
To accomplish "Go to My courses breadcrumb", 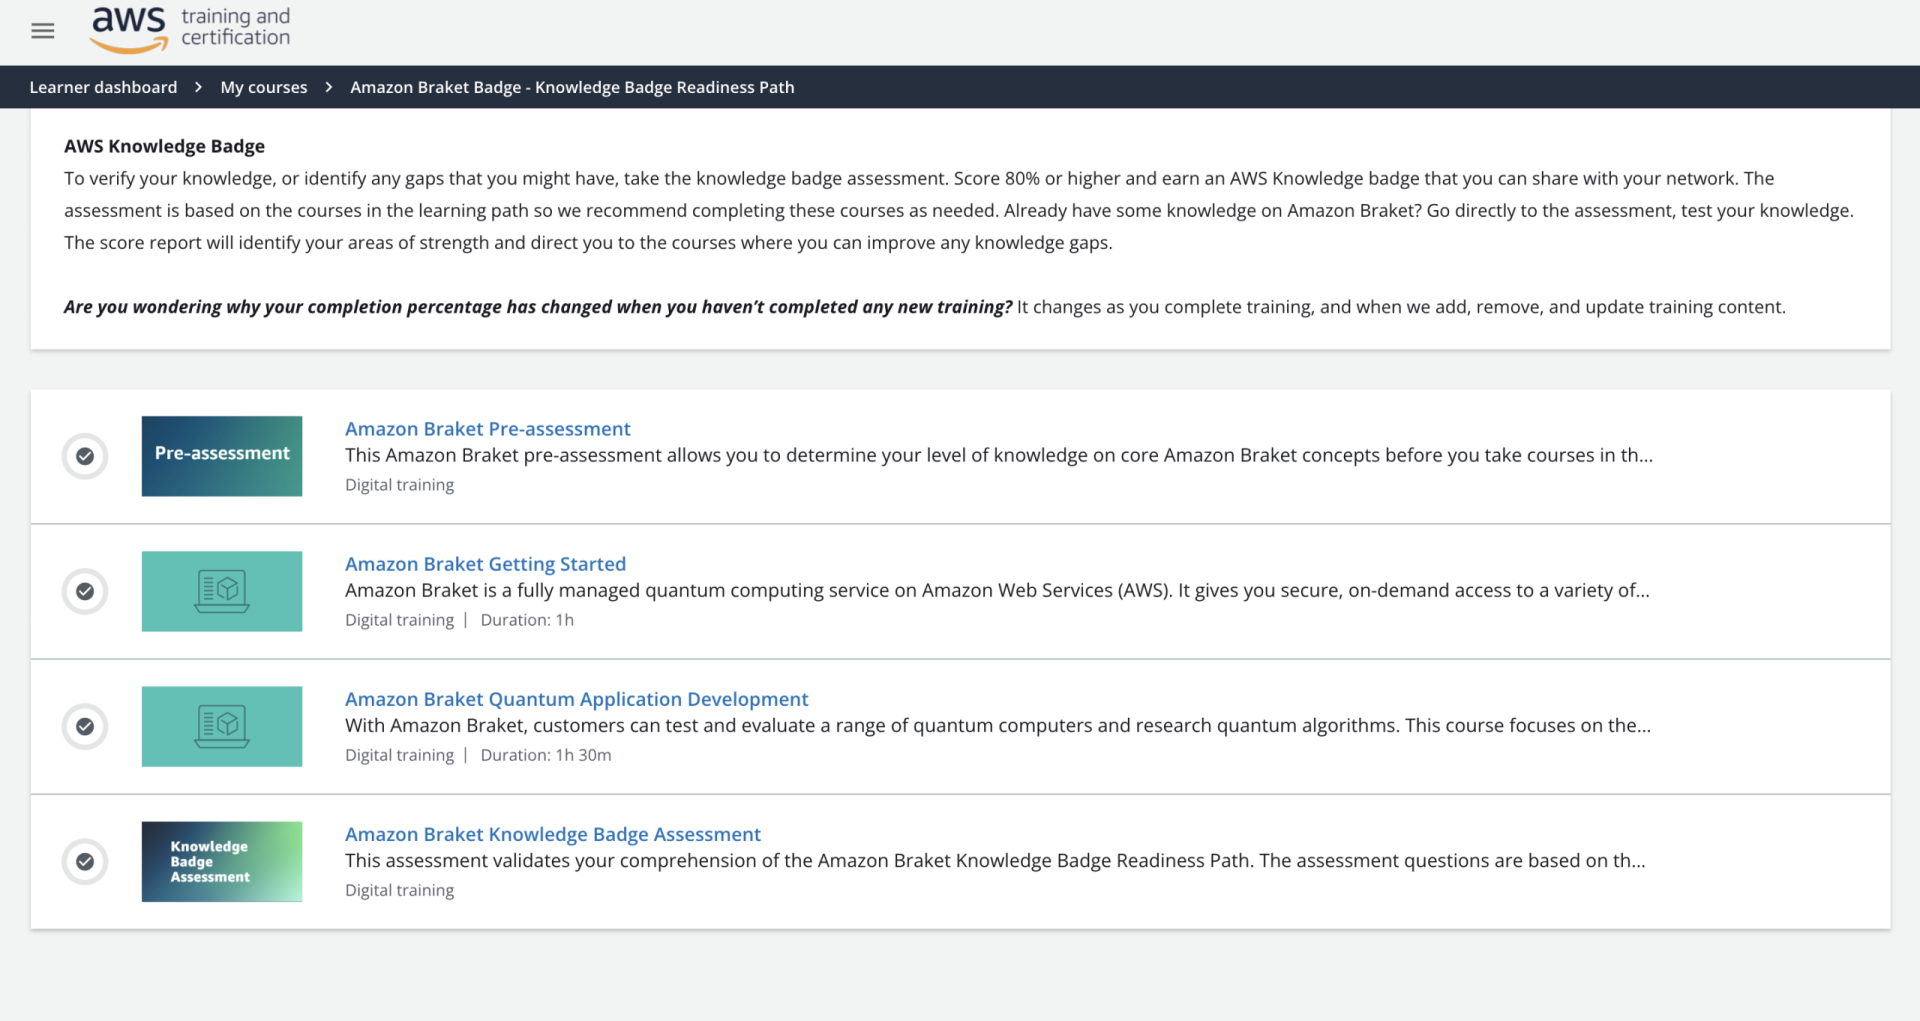I will 263,87.
